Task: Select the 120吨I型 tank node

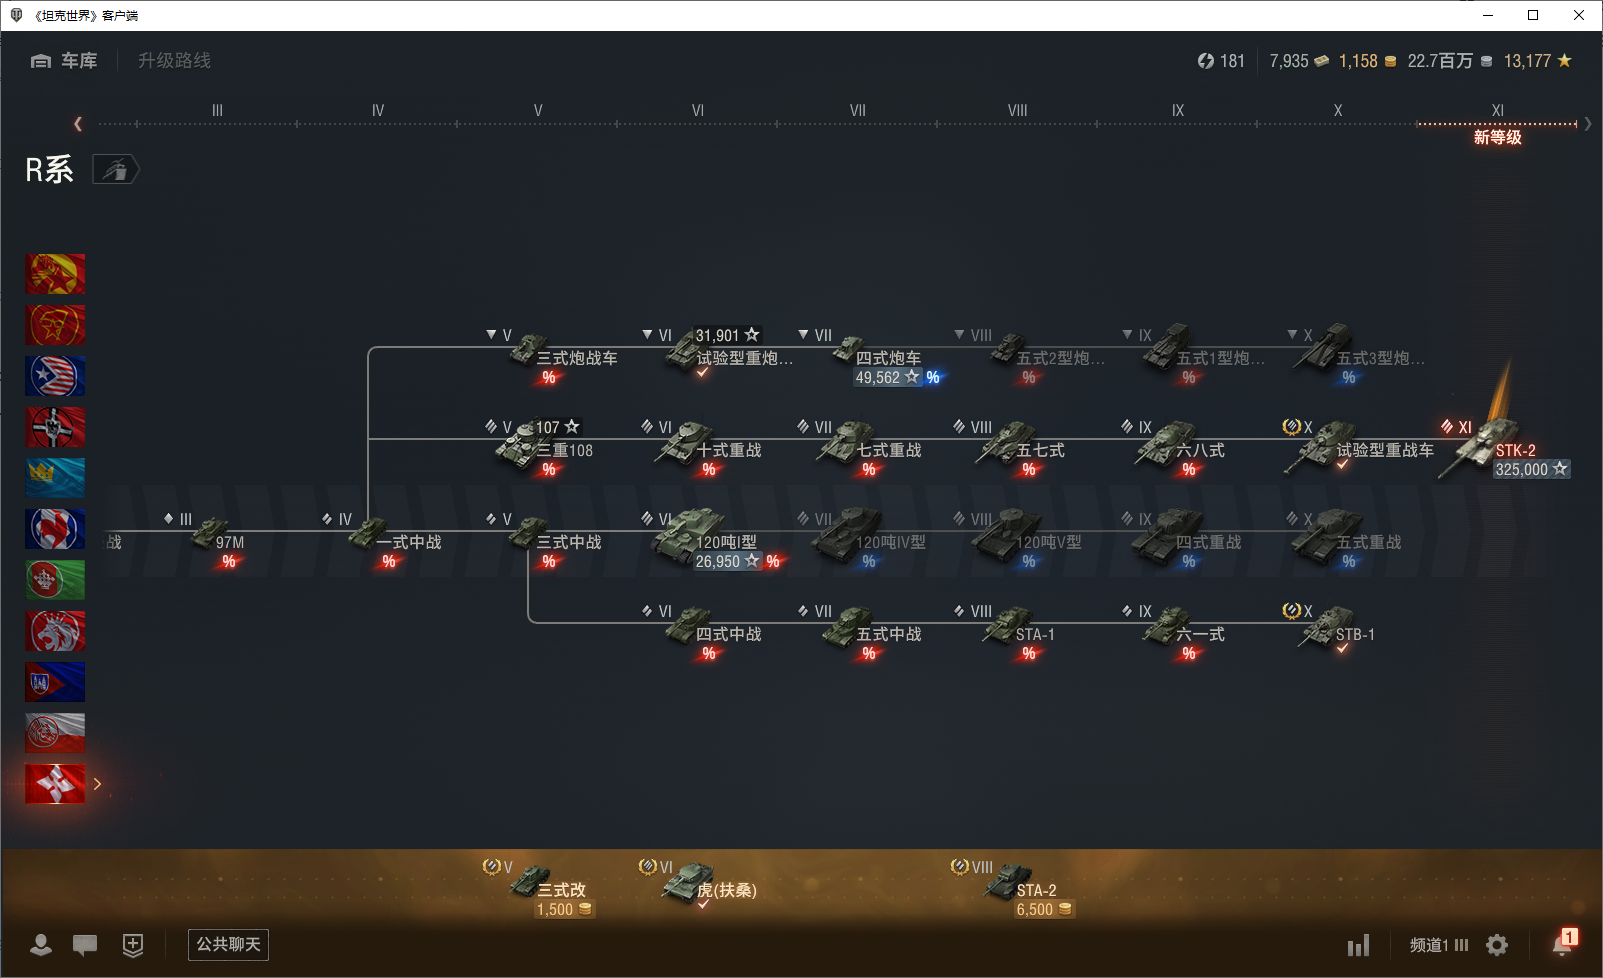Action: tap(712, 540)
